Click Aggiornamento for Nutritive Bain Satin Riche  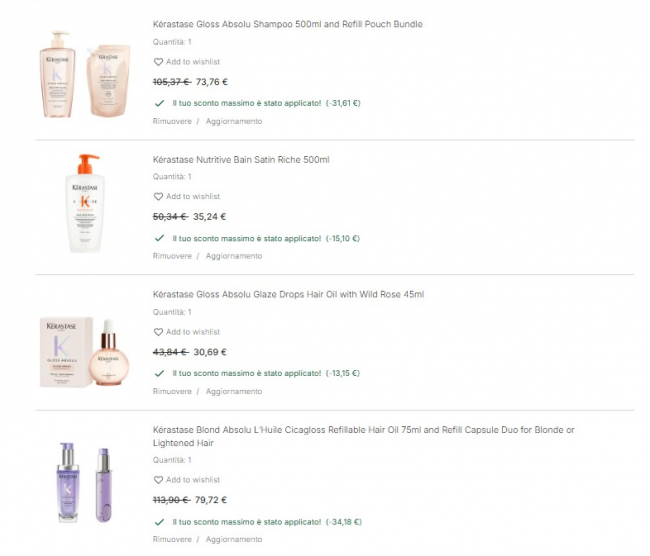234,256
